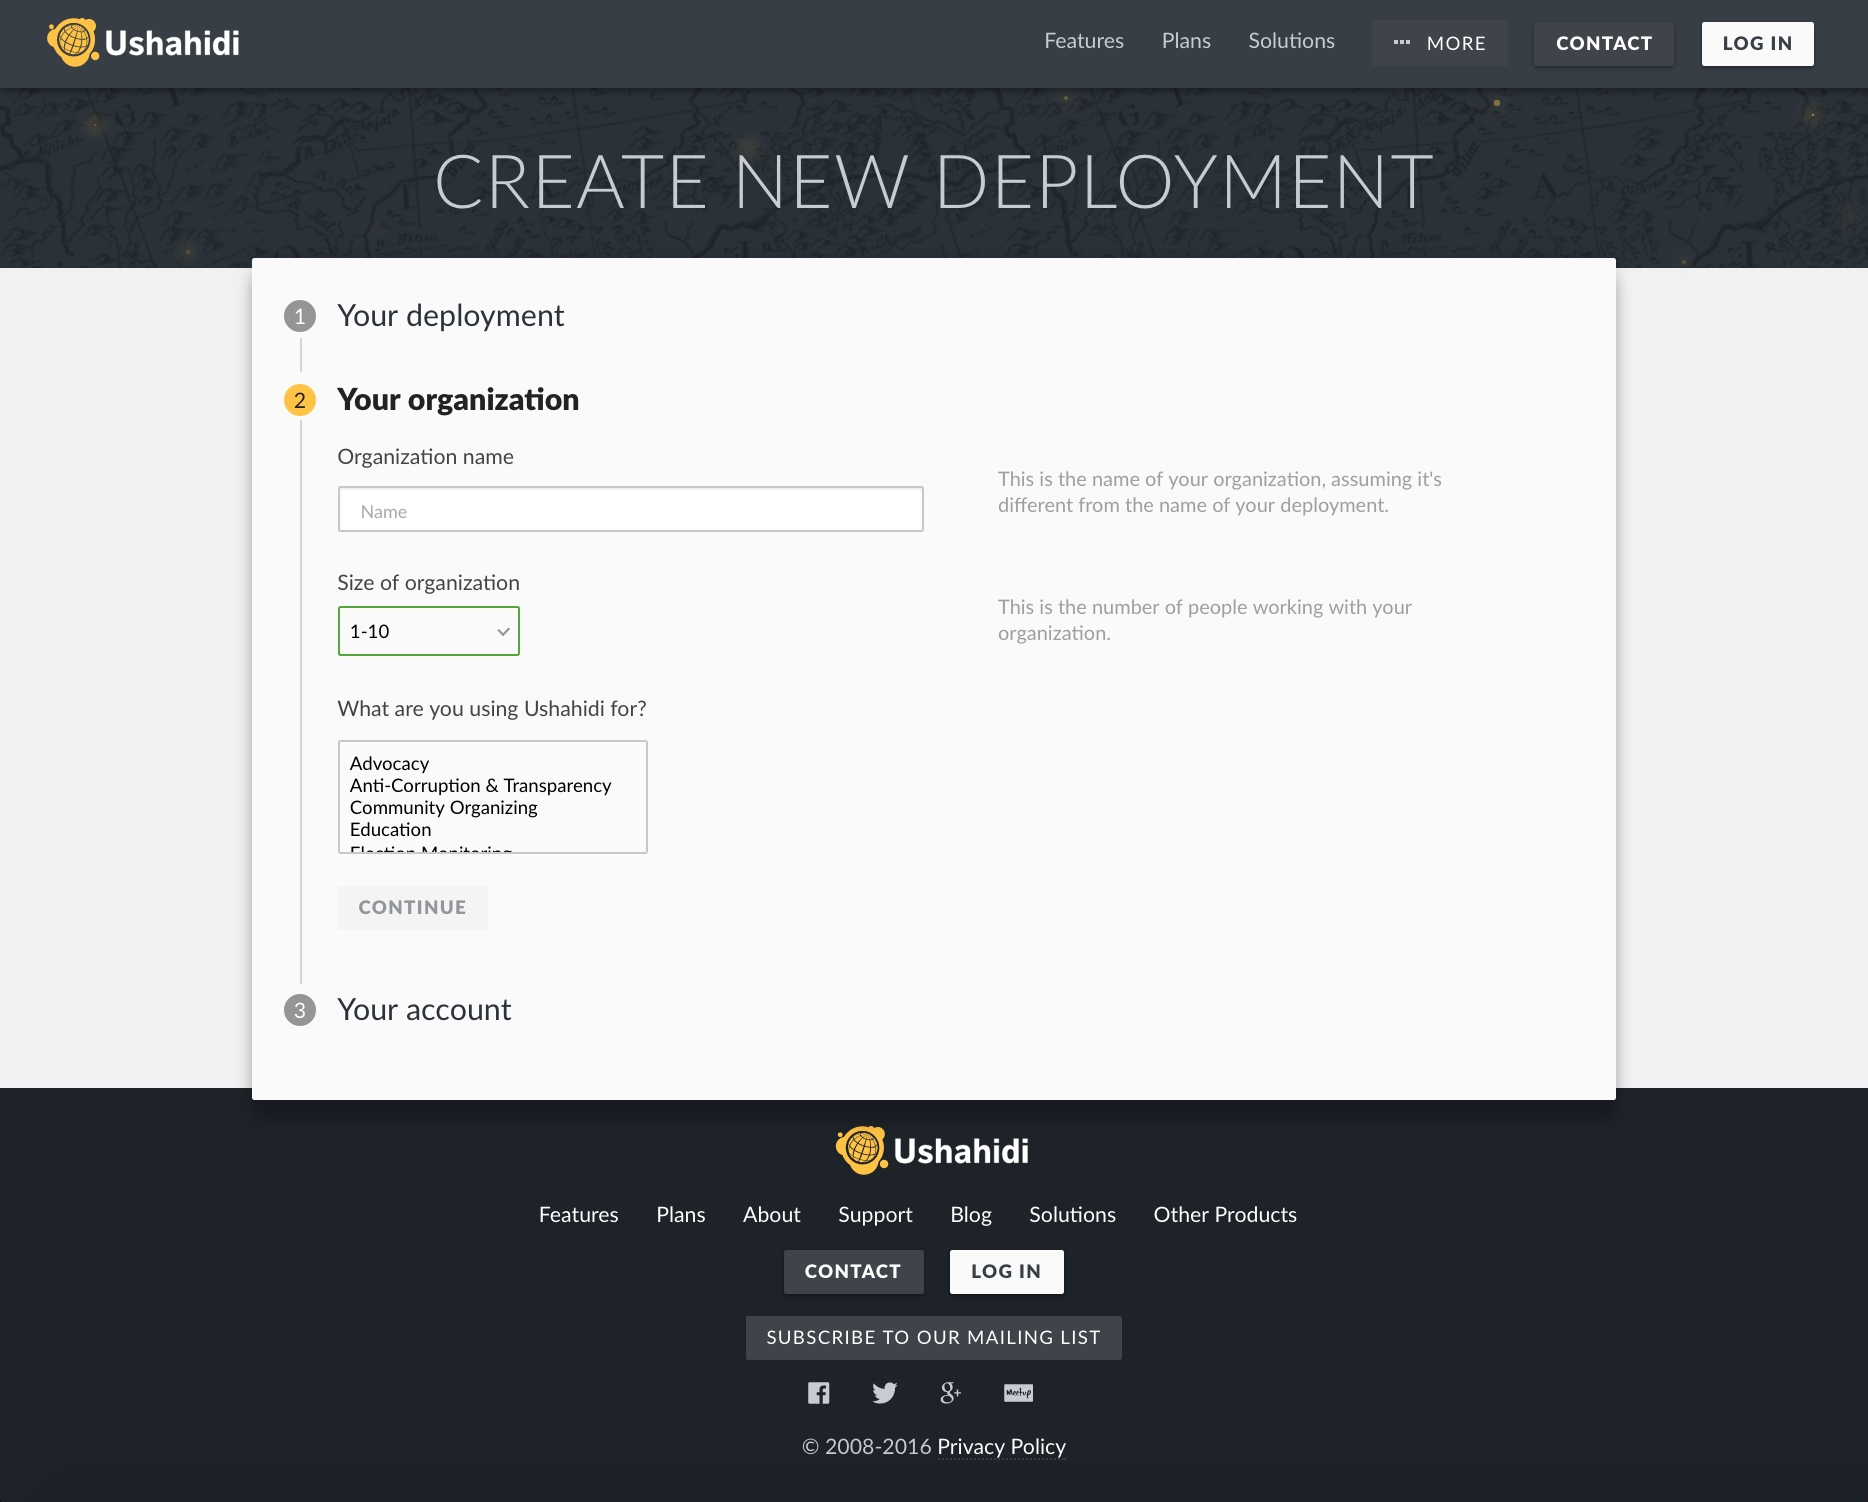Open the Privacy Policy link
Screen dimensions: 1868x1502
pyautogui.click(x=1000, y=1447)
